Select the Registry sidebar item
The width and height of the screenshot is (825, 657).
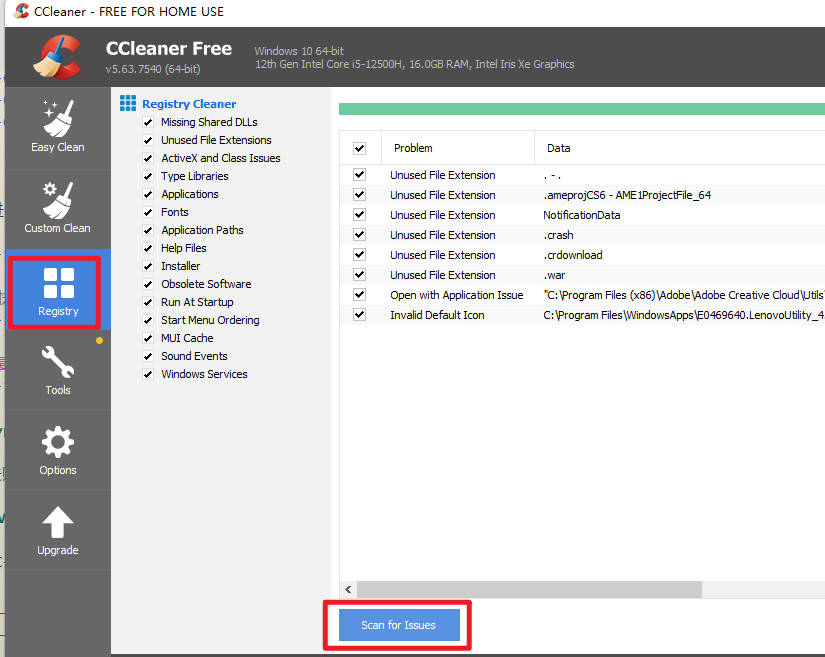57,291
